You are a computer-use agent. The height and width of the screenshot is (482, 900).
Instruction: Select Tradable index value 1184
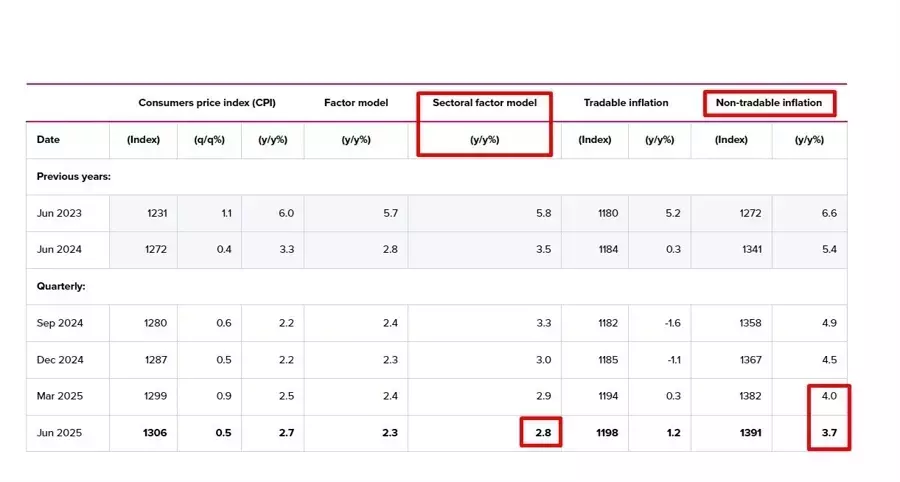point(608,249)
